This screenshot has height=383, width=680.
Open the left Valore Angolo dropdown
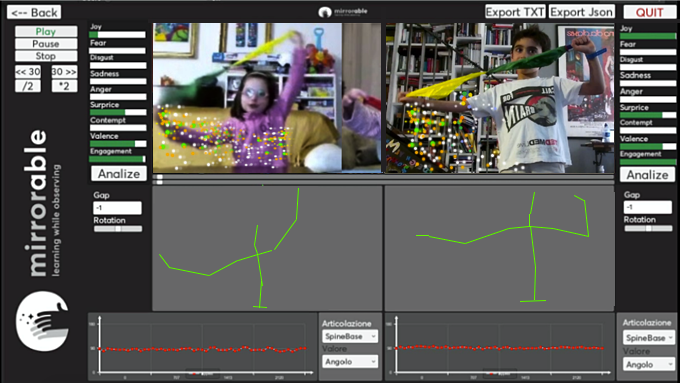pos(350,362)
